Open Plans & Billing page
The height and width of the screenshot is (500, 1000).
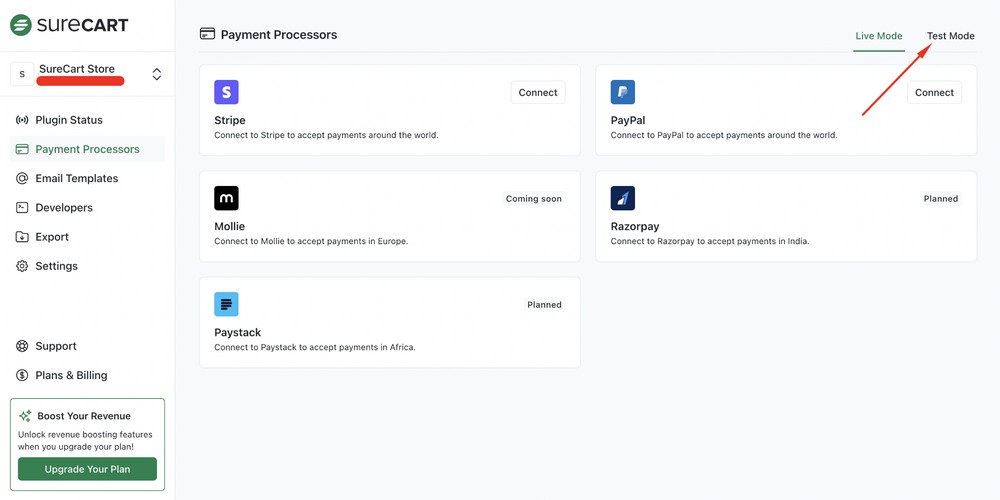(70, 375)
